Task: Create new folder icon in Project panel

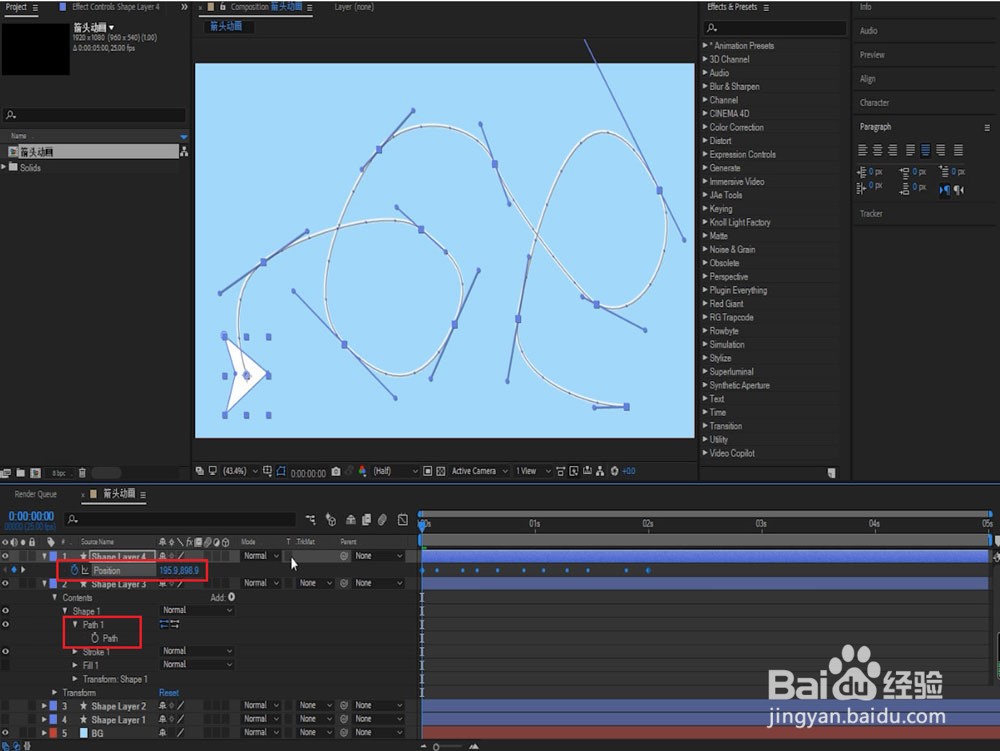Action: pos(21,473)
